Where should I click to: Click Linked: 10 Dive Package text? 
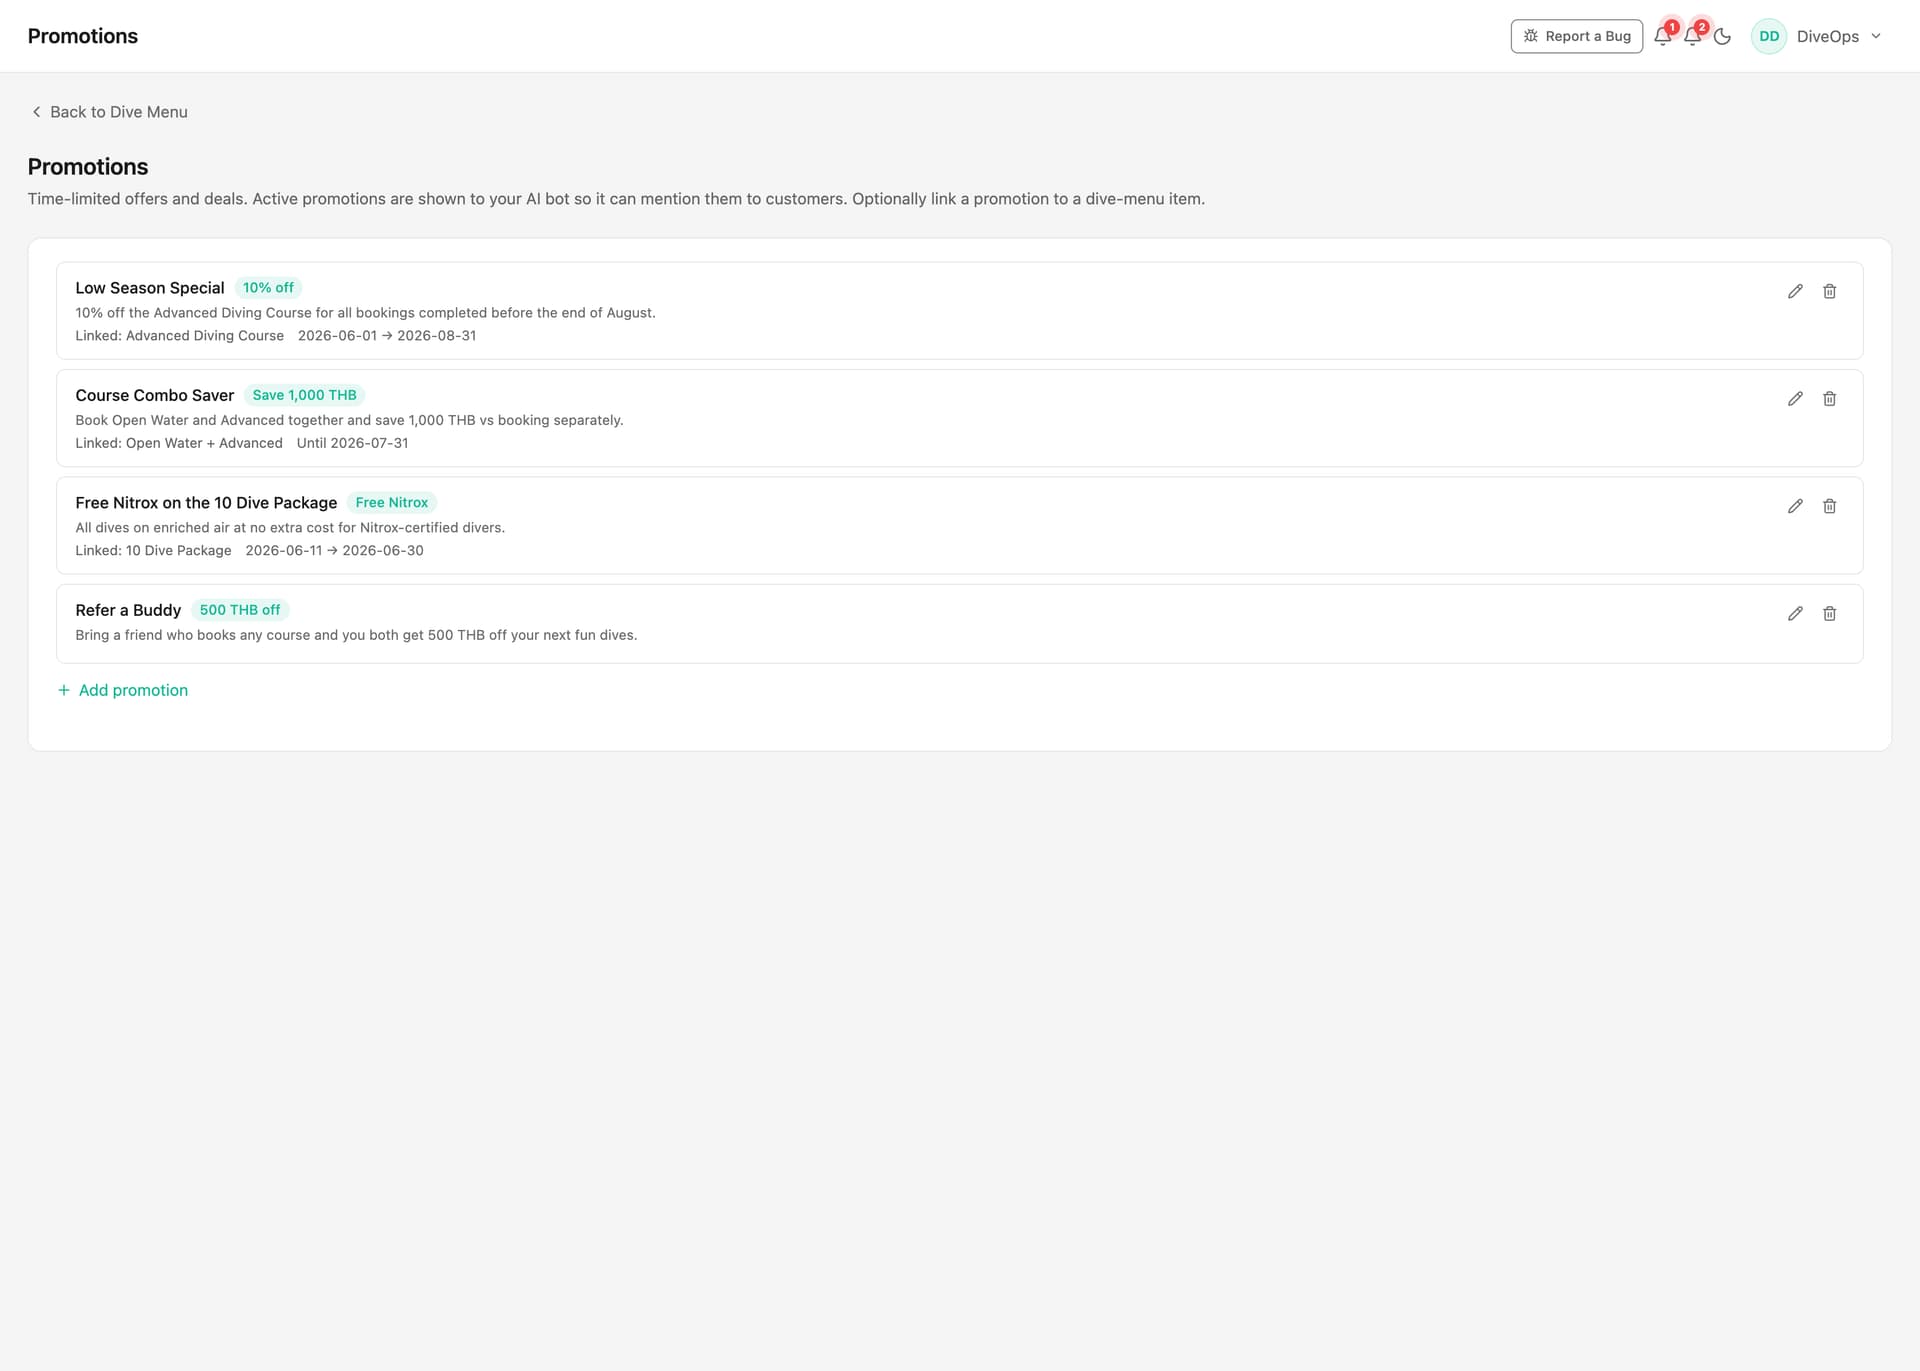[153, 551]
